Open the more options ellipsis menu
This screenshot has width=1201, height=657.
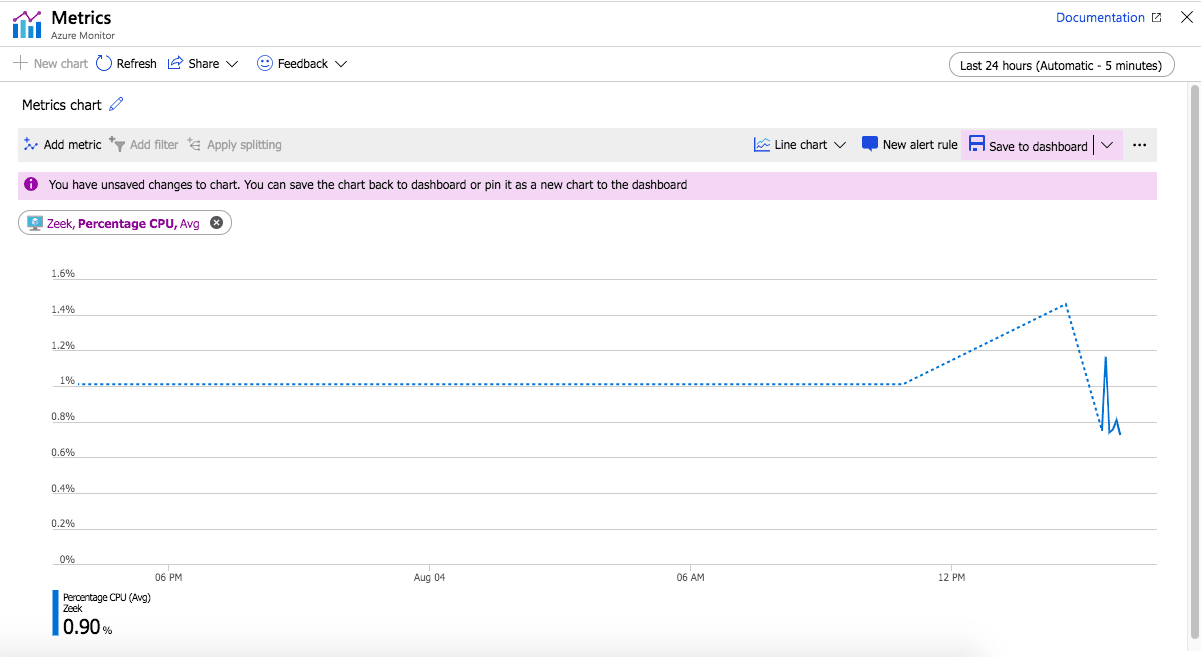[1139, 145]
